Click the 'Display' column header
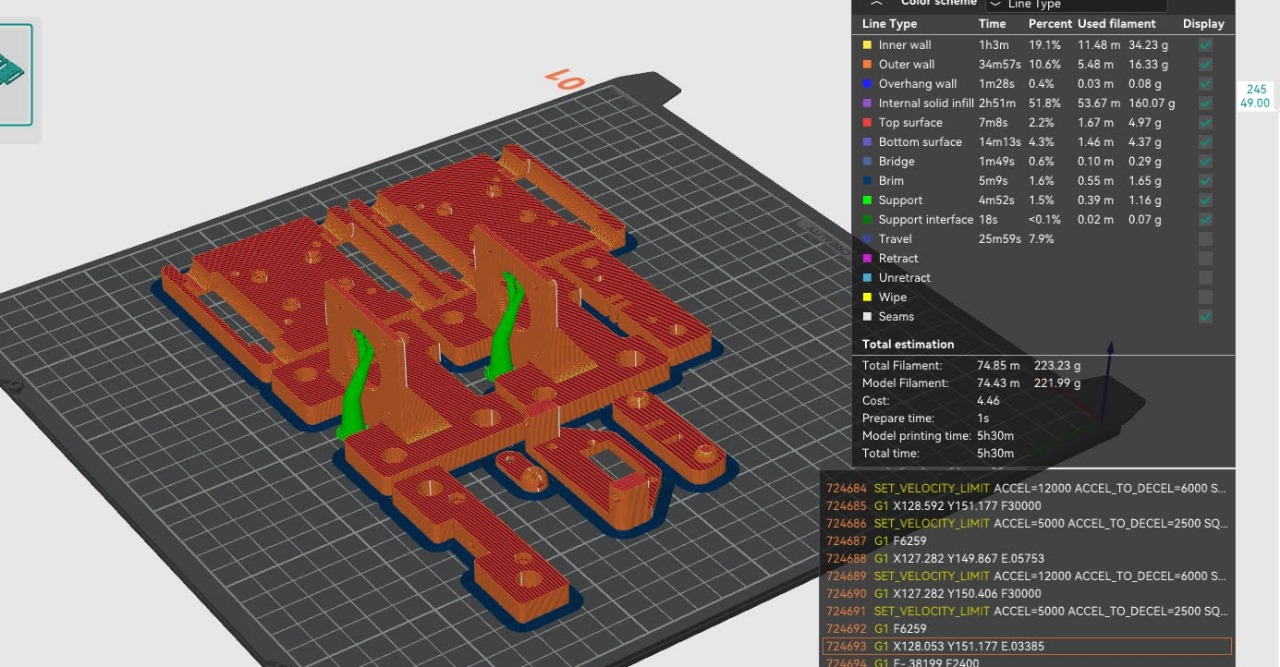The width and height of the screenshot is (1280, 667). coord(1203,23)
